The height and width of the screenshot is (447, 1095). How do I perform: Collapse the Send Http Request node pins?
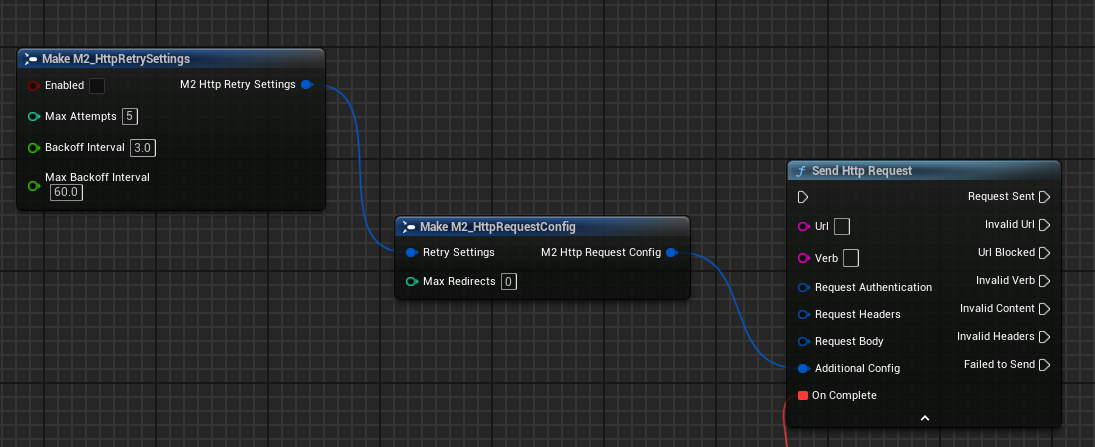click(924, 417)
